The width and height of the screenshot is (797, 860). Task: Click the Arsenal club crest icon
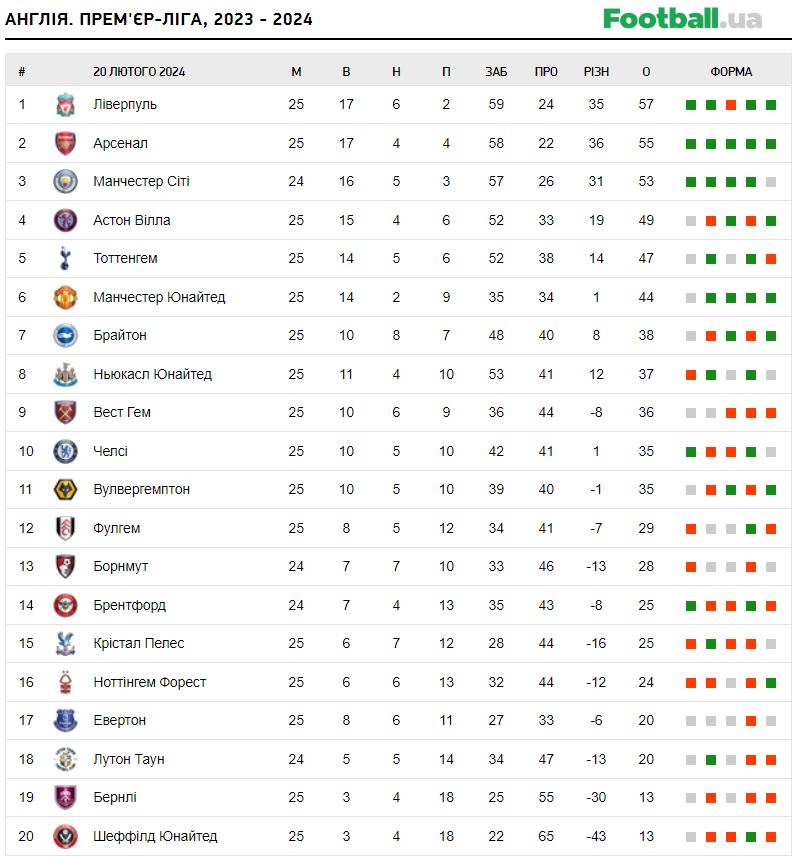(x=65, y=143)
